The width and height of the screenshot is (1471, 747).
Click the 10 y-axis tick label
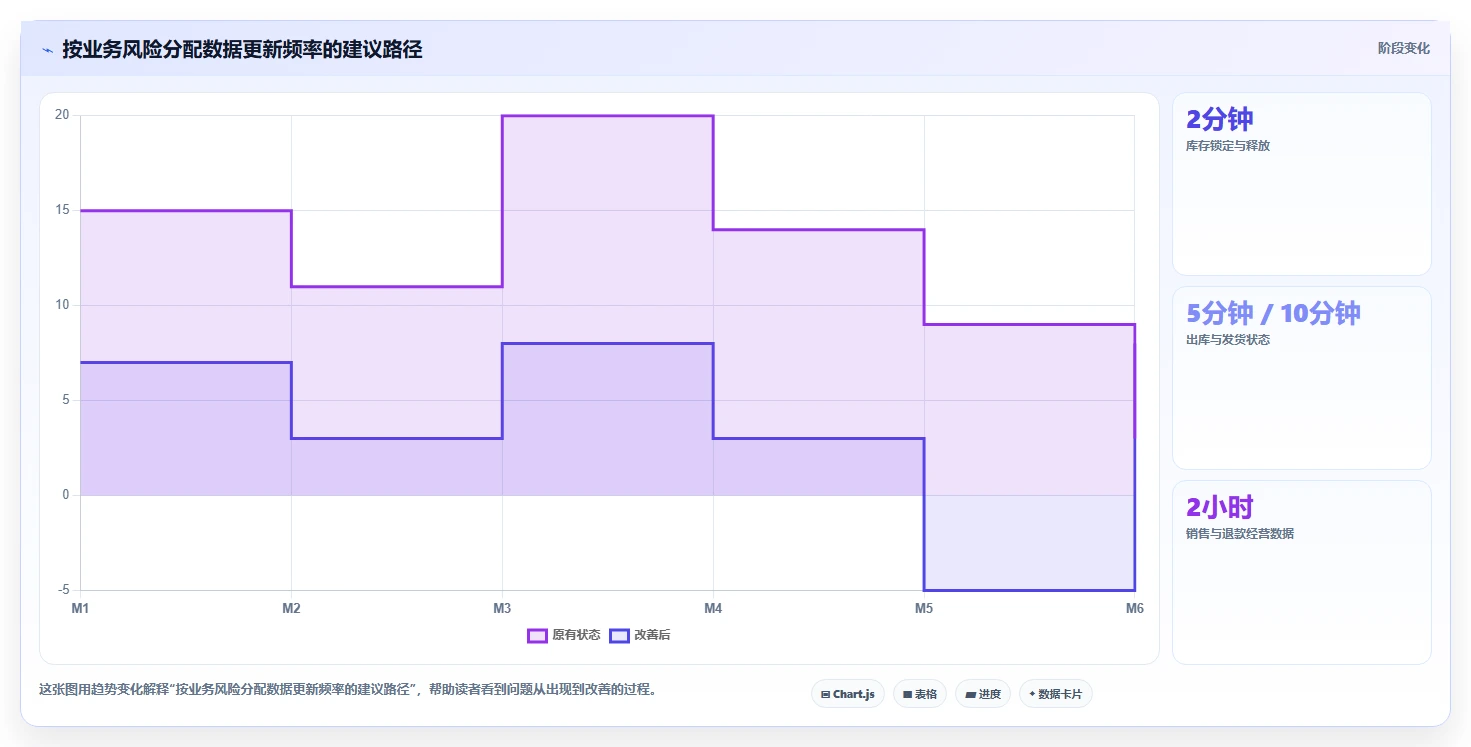[x=62, y=305]
